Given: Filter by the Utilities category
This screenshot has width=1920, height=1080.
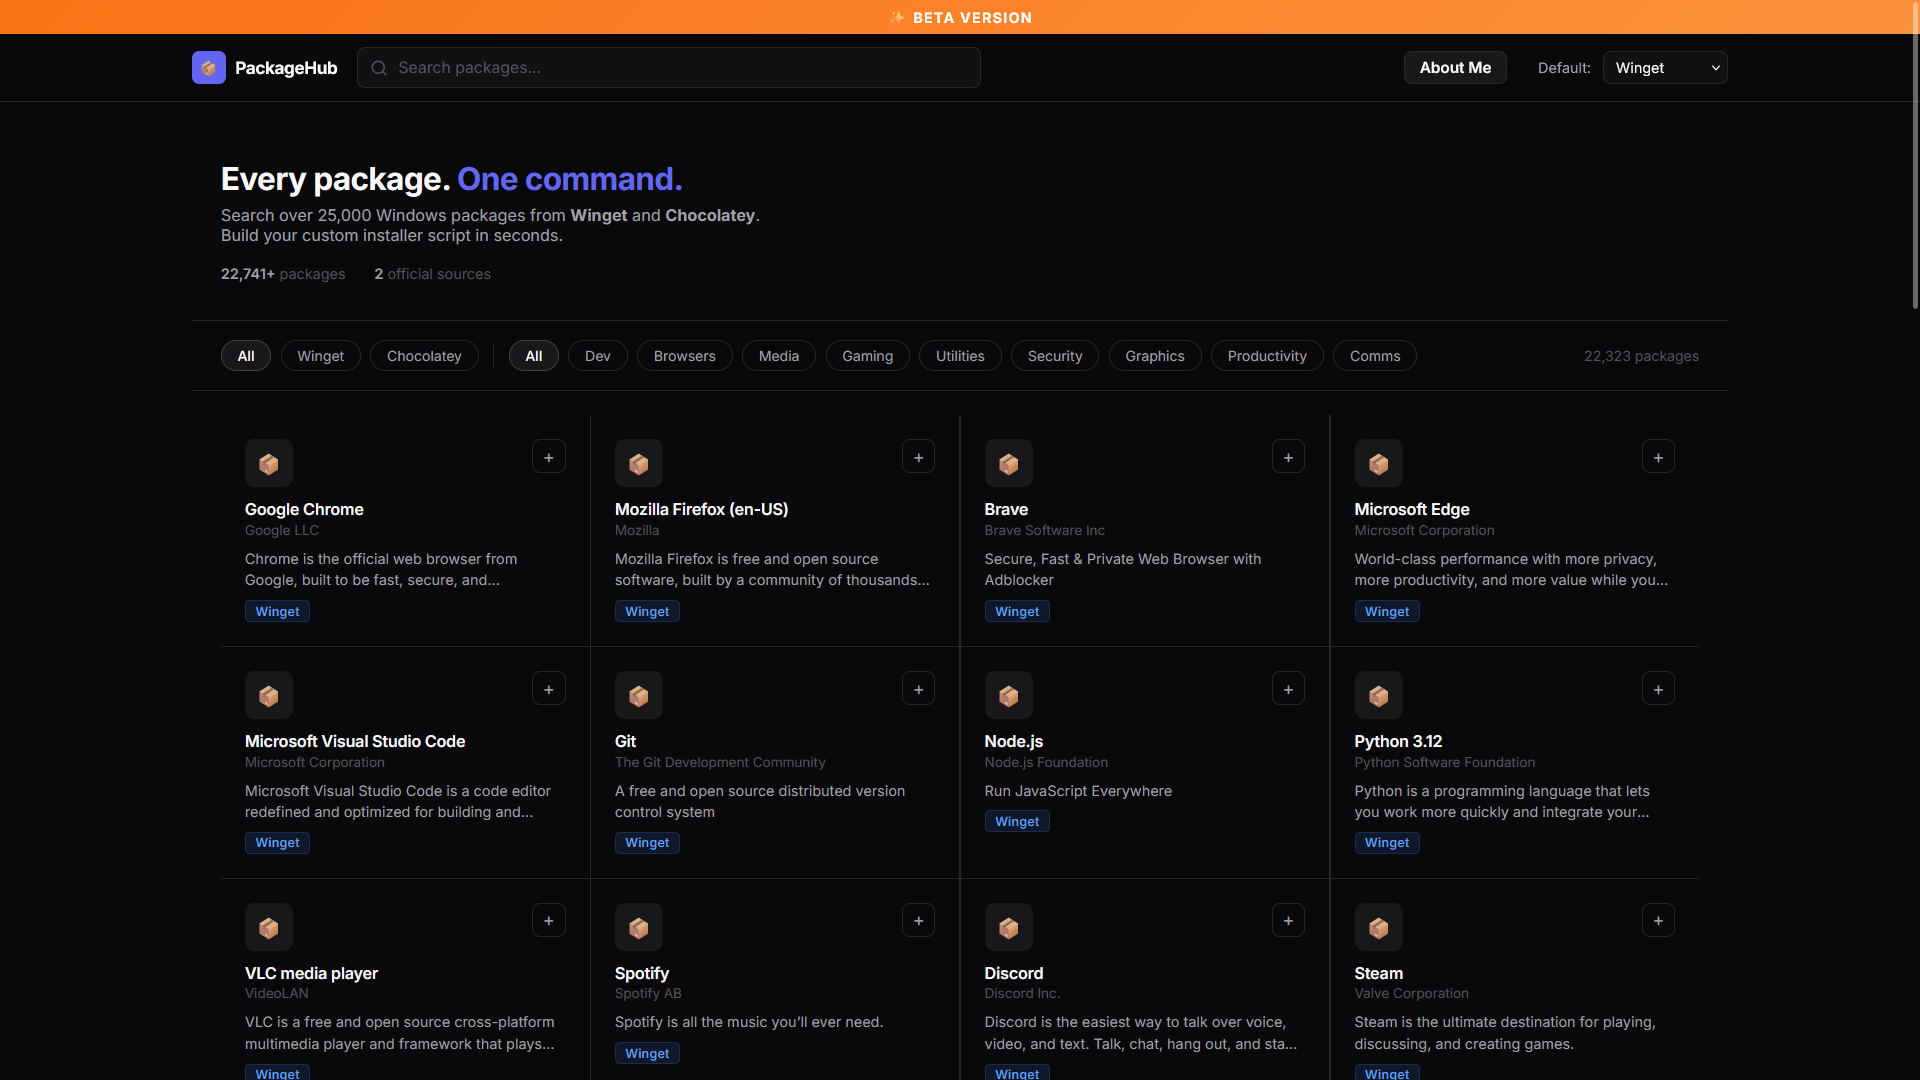Looking at the screenshot, I should [x=960, y=356].
